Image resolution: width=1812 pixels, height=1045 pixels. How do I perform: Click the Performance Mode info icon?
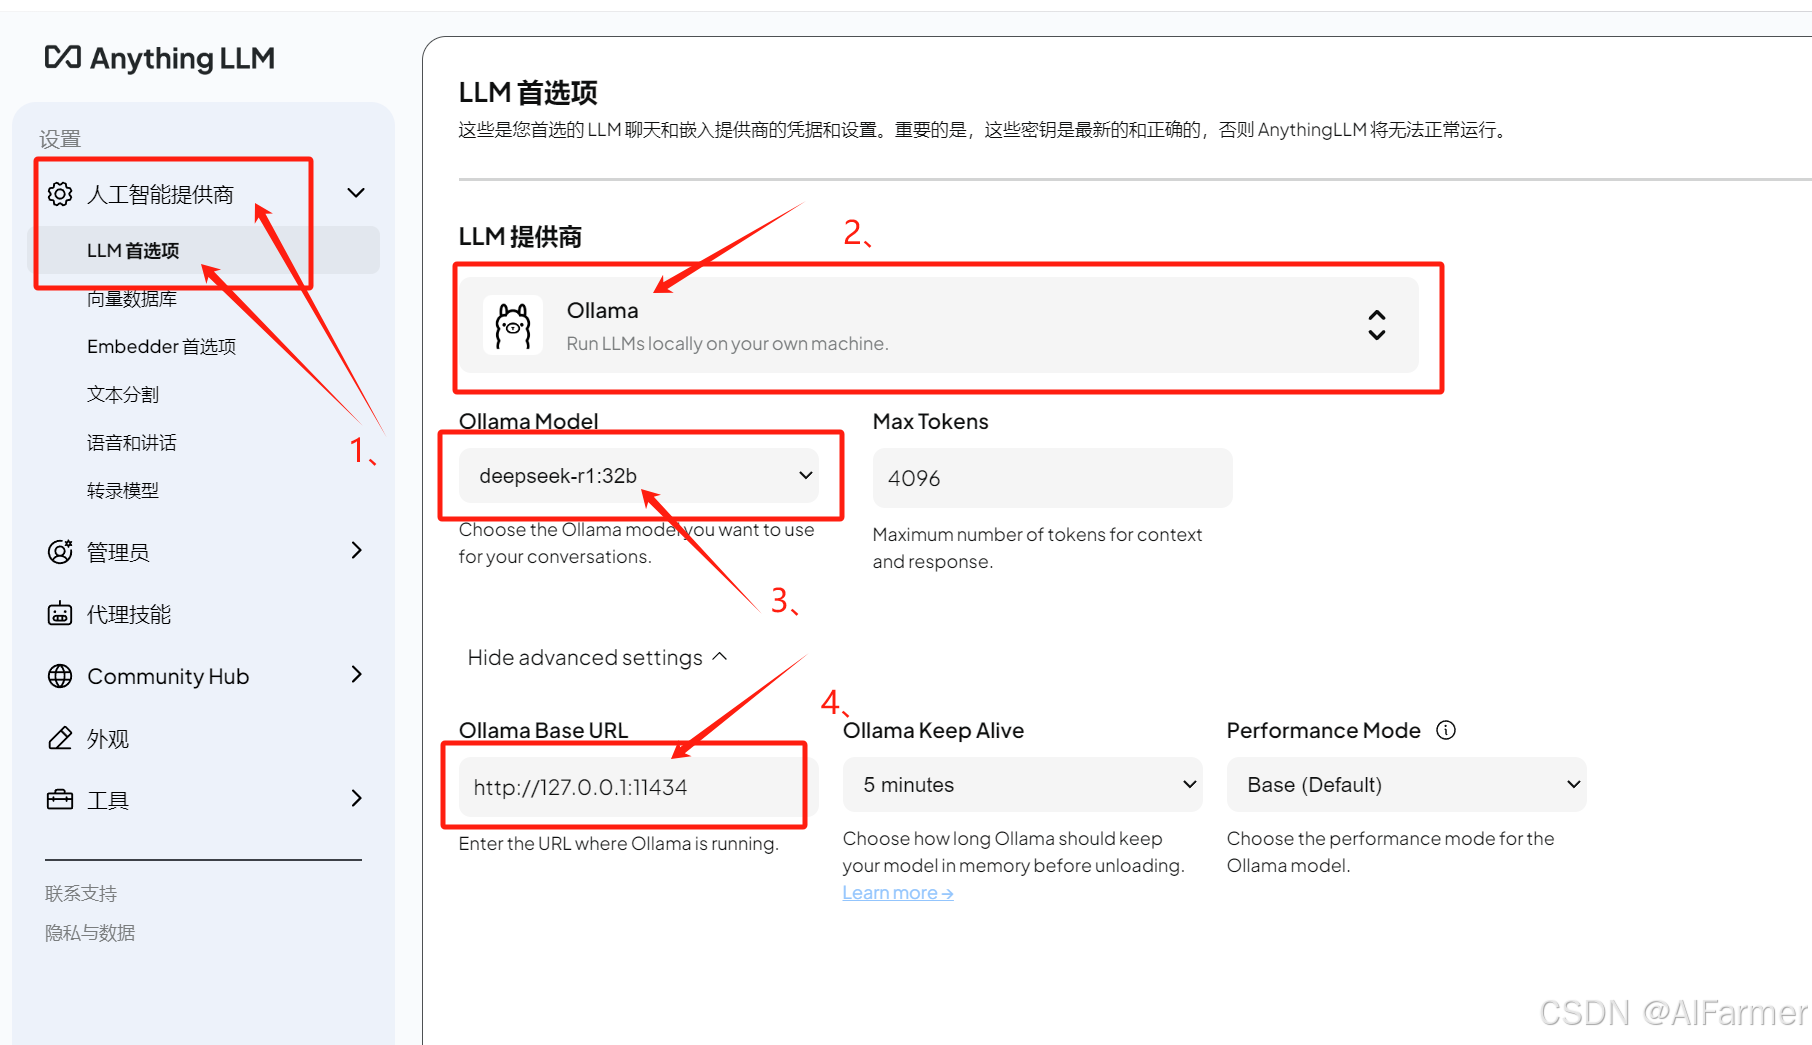(1446, 730)
